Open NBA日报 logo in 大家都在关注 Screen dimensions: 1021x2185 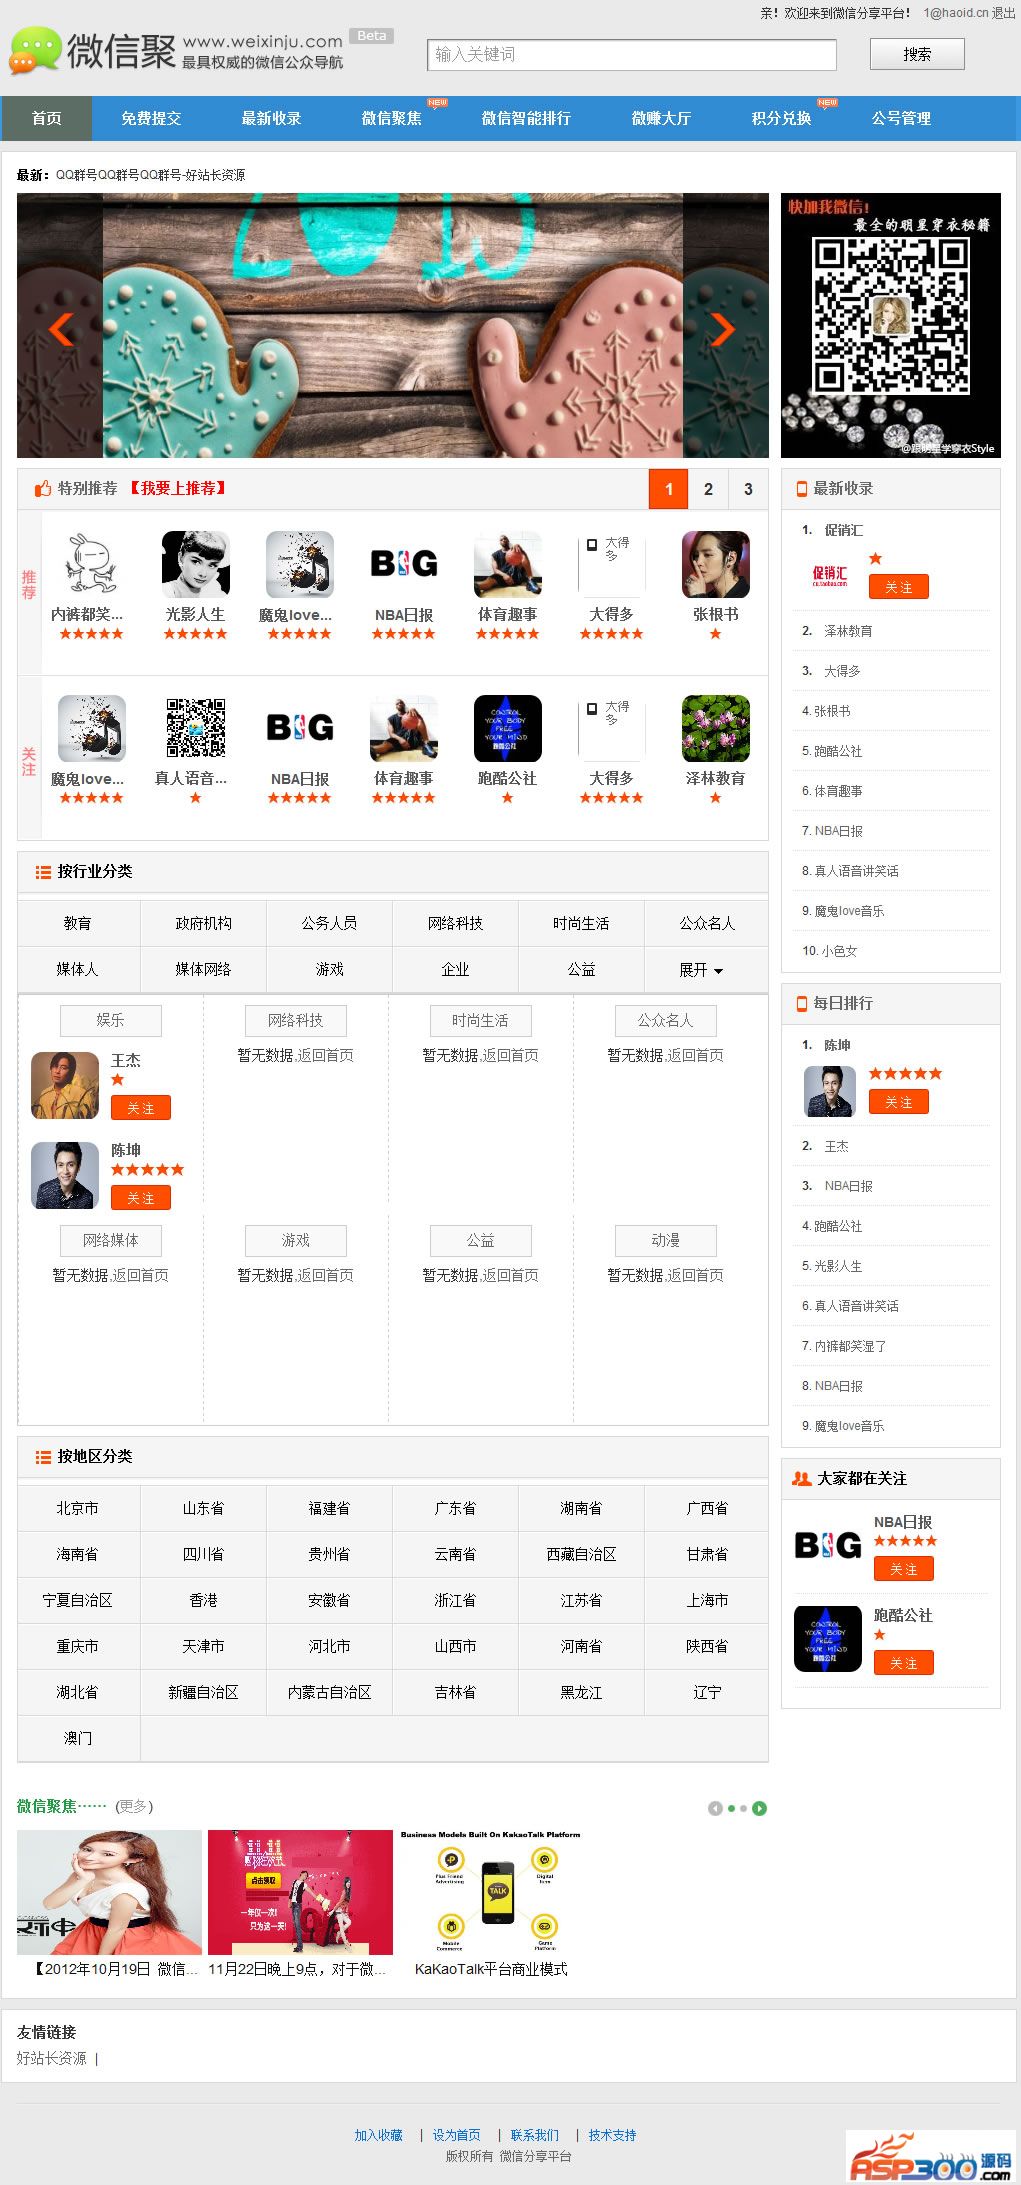pyautogui.click(x=827, y=1546)
